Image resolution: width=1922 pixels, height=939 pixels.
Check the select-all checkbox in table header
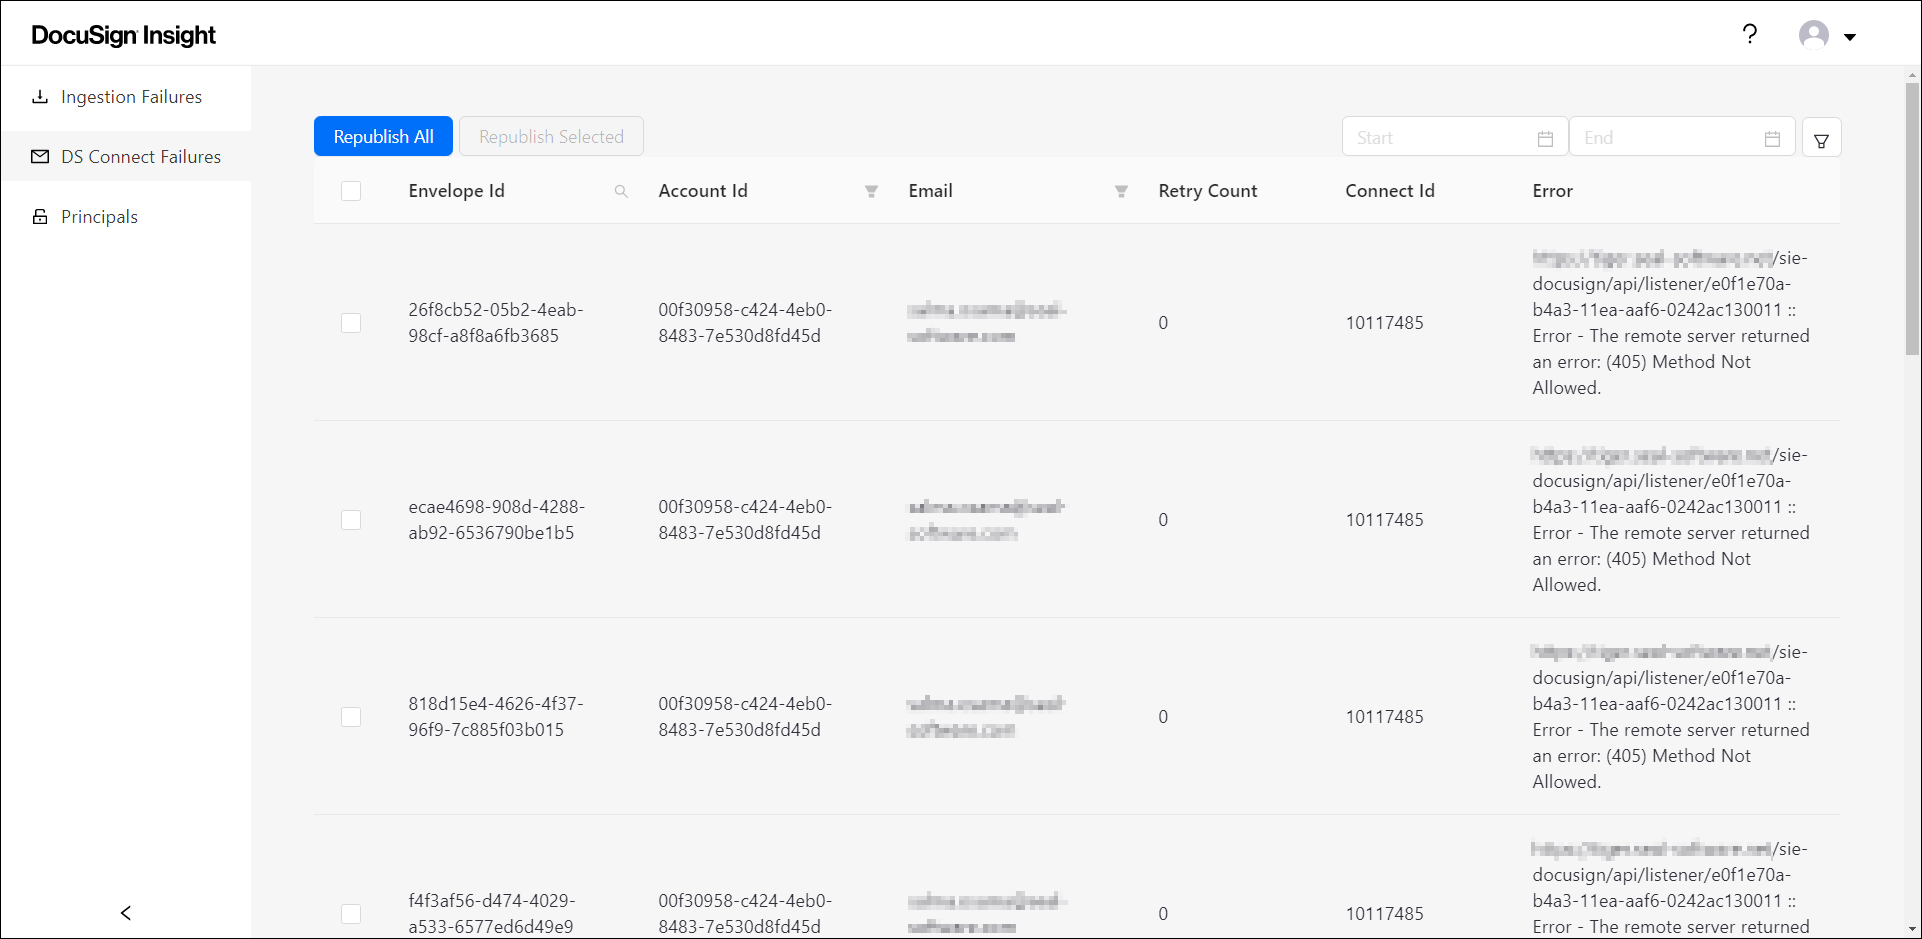(x=351, y=190)
